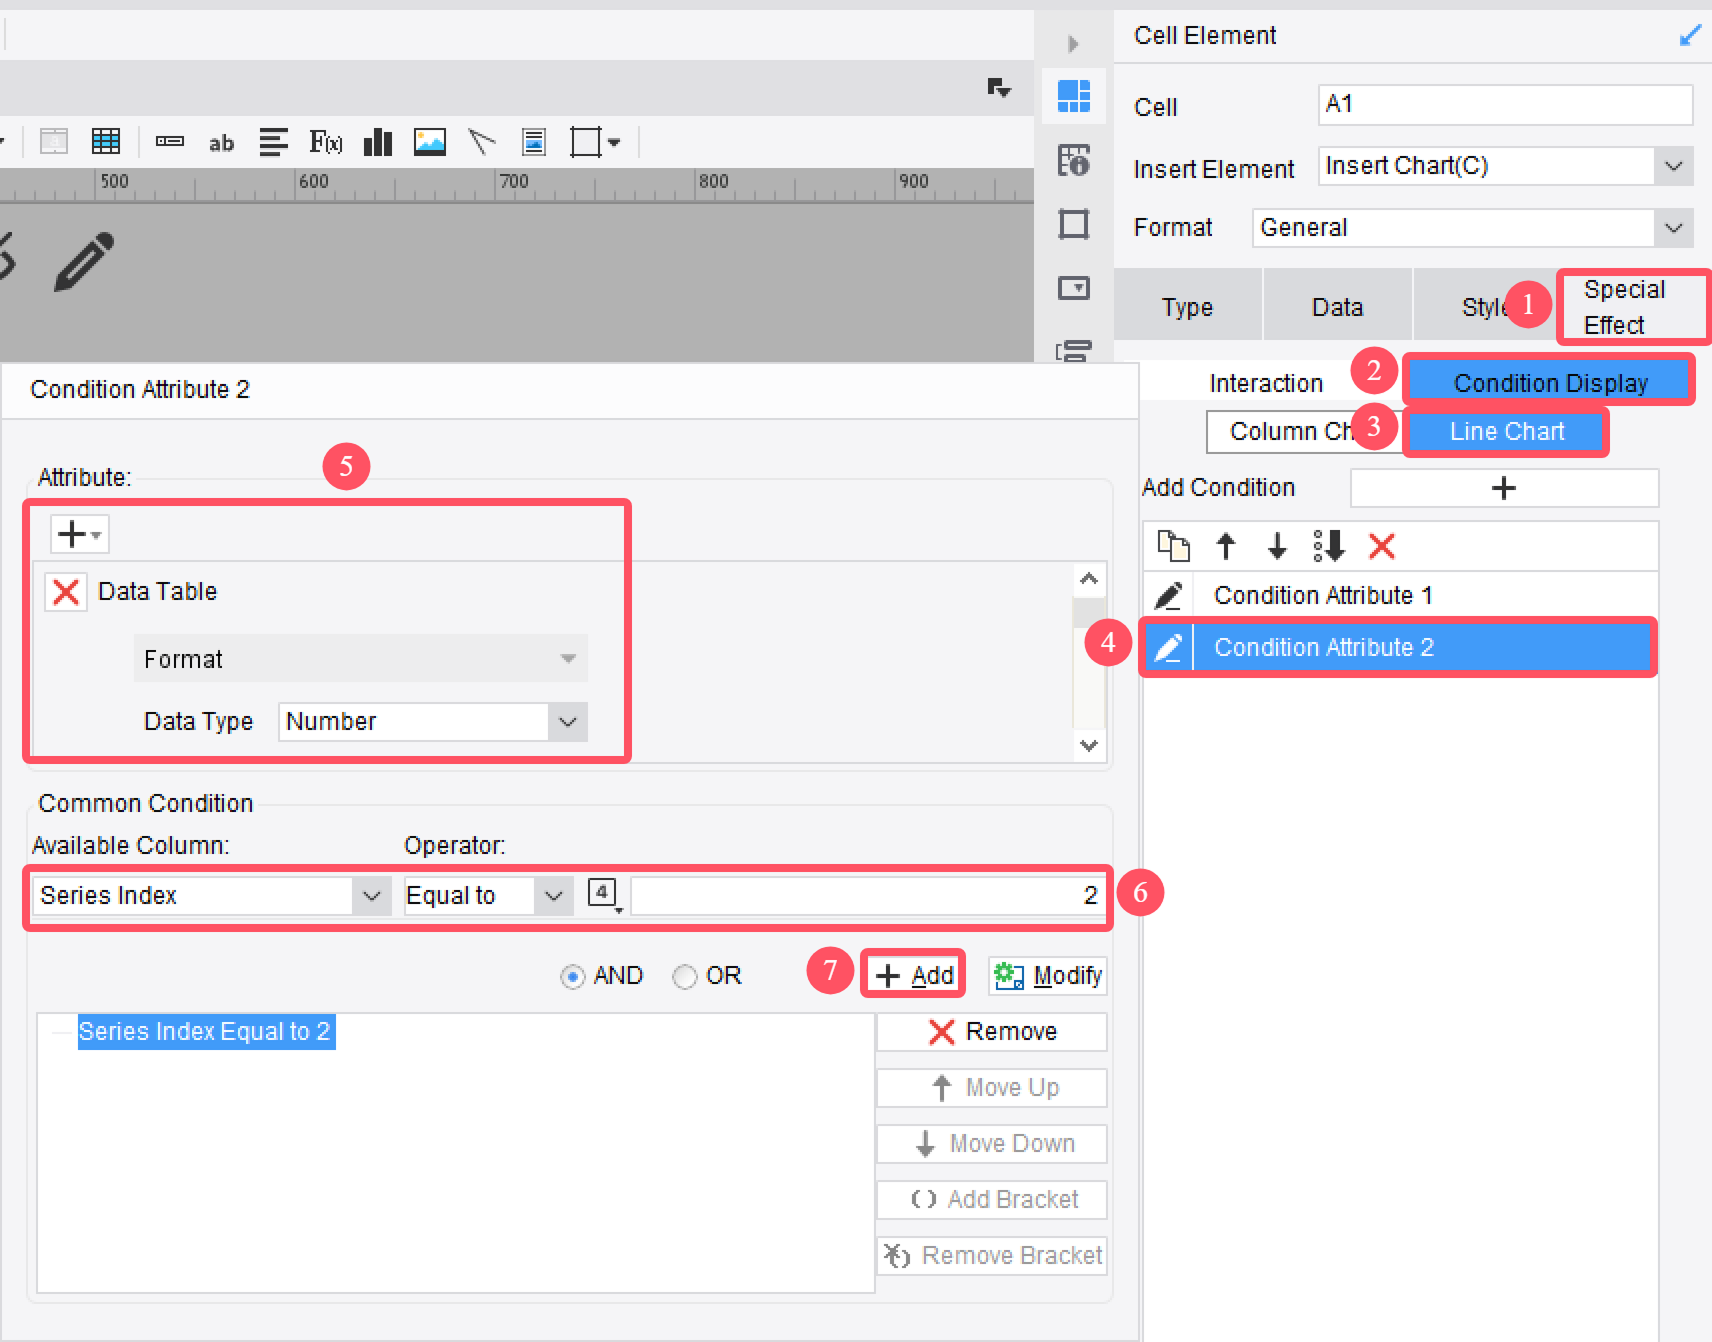Open the Special Effect tab
The width and height of the screenshot is (1712, 1342).
(1633, 307)
